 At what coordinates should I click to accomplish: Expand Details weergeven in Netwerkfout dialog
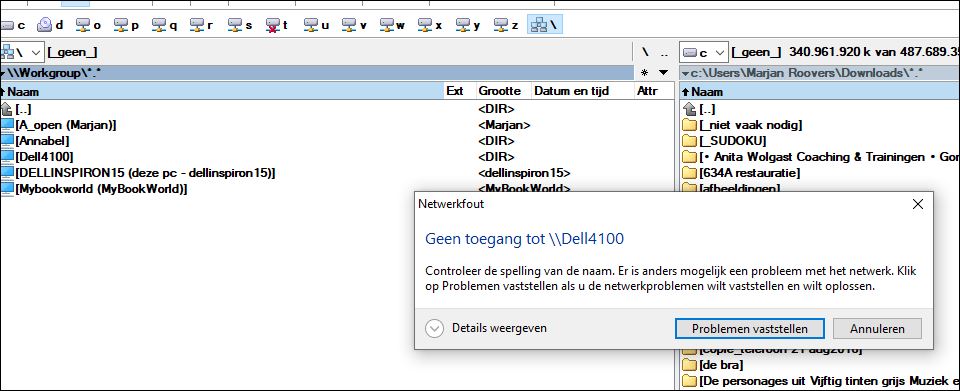click(486, 328)
